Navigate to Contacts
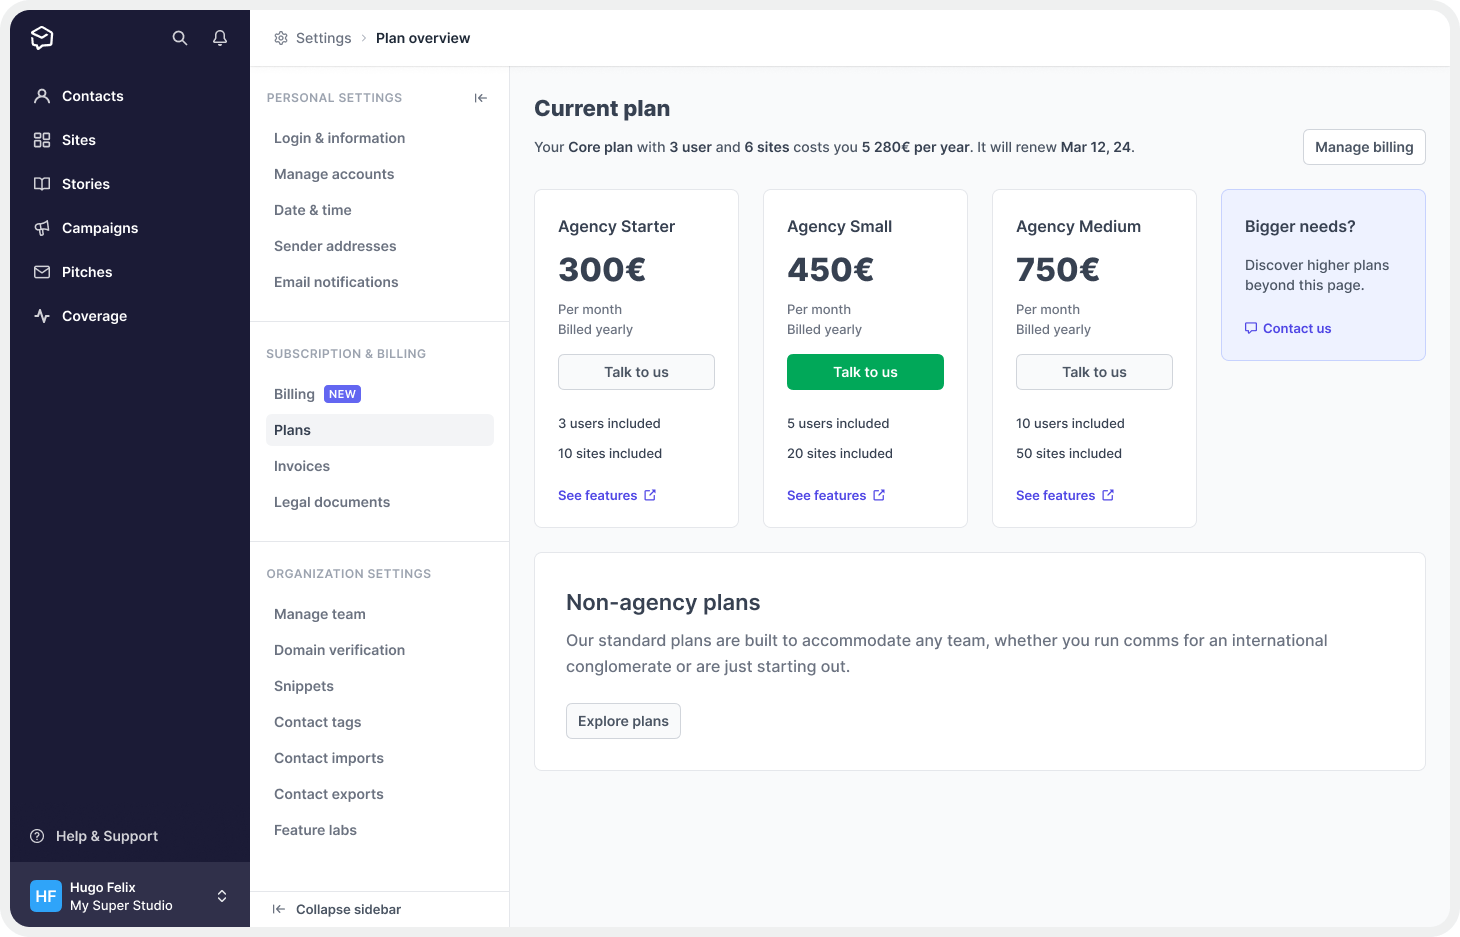Viewport: 1460px width, 937px height. pos(93,96)
